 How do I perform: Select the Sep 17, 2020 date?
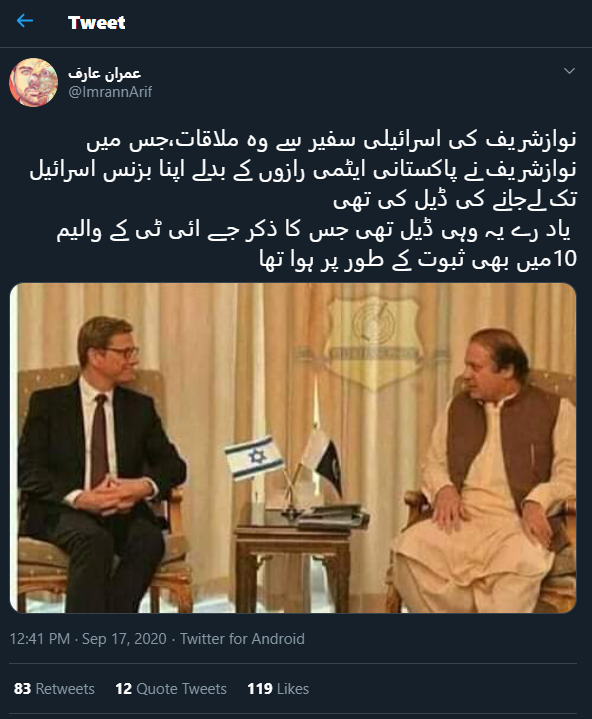[124, 639]
